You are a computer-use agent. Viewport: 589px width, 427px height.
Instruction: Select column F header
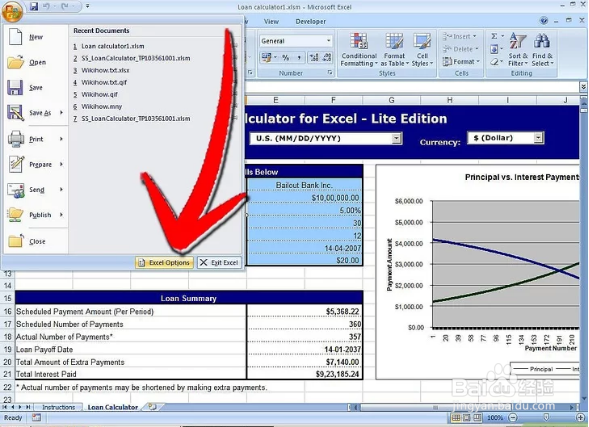pyautogui.click(x=333, y=100)
